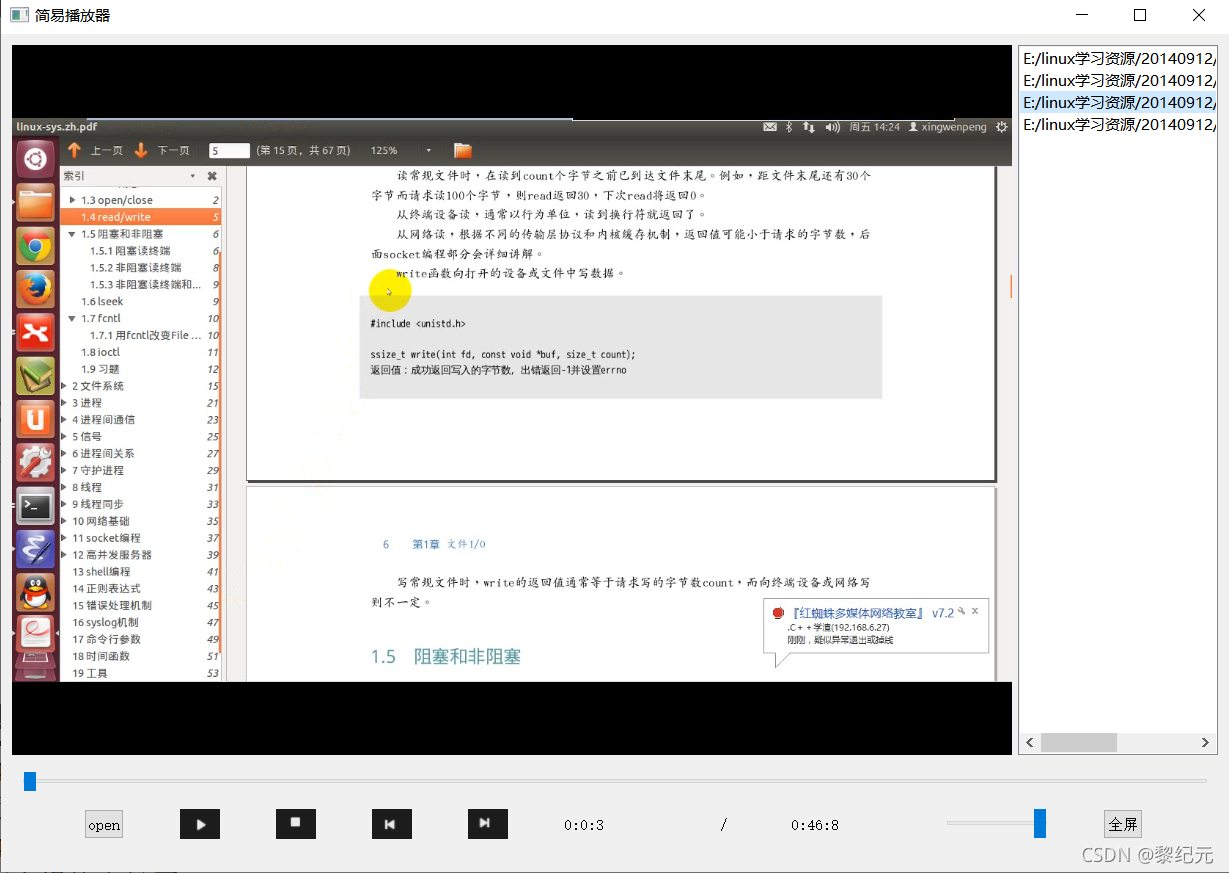Click the volume slider handle
1229x873 pixels.
(x=1040, y=824)
